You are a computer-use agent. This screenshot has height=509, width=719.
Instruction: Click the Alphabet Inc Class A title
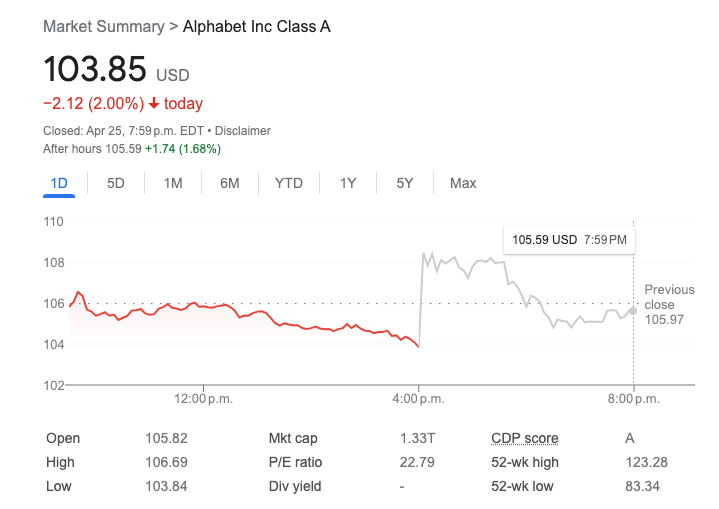click(256, 26)
